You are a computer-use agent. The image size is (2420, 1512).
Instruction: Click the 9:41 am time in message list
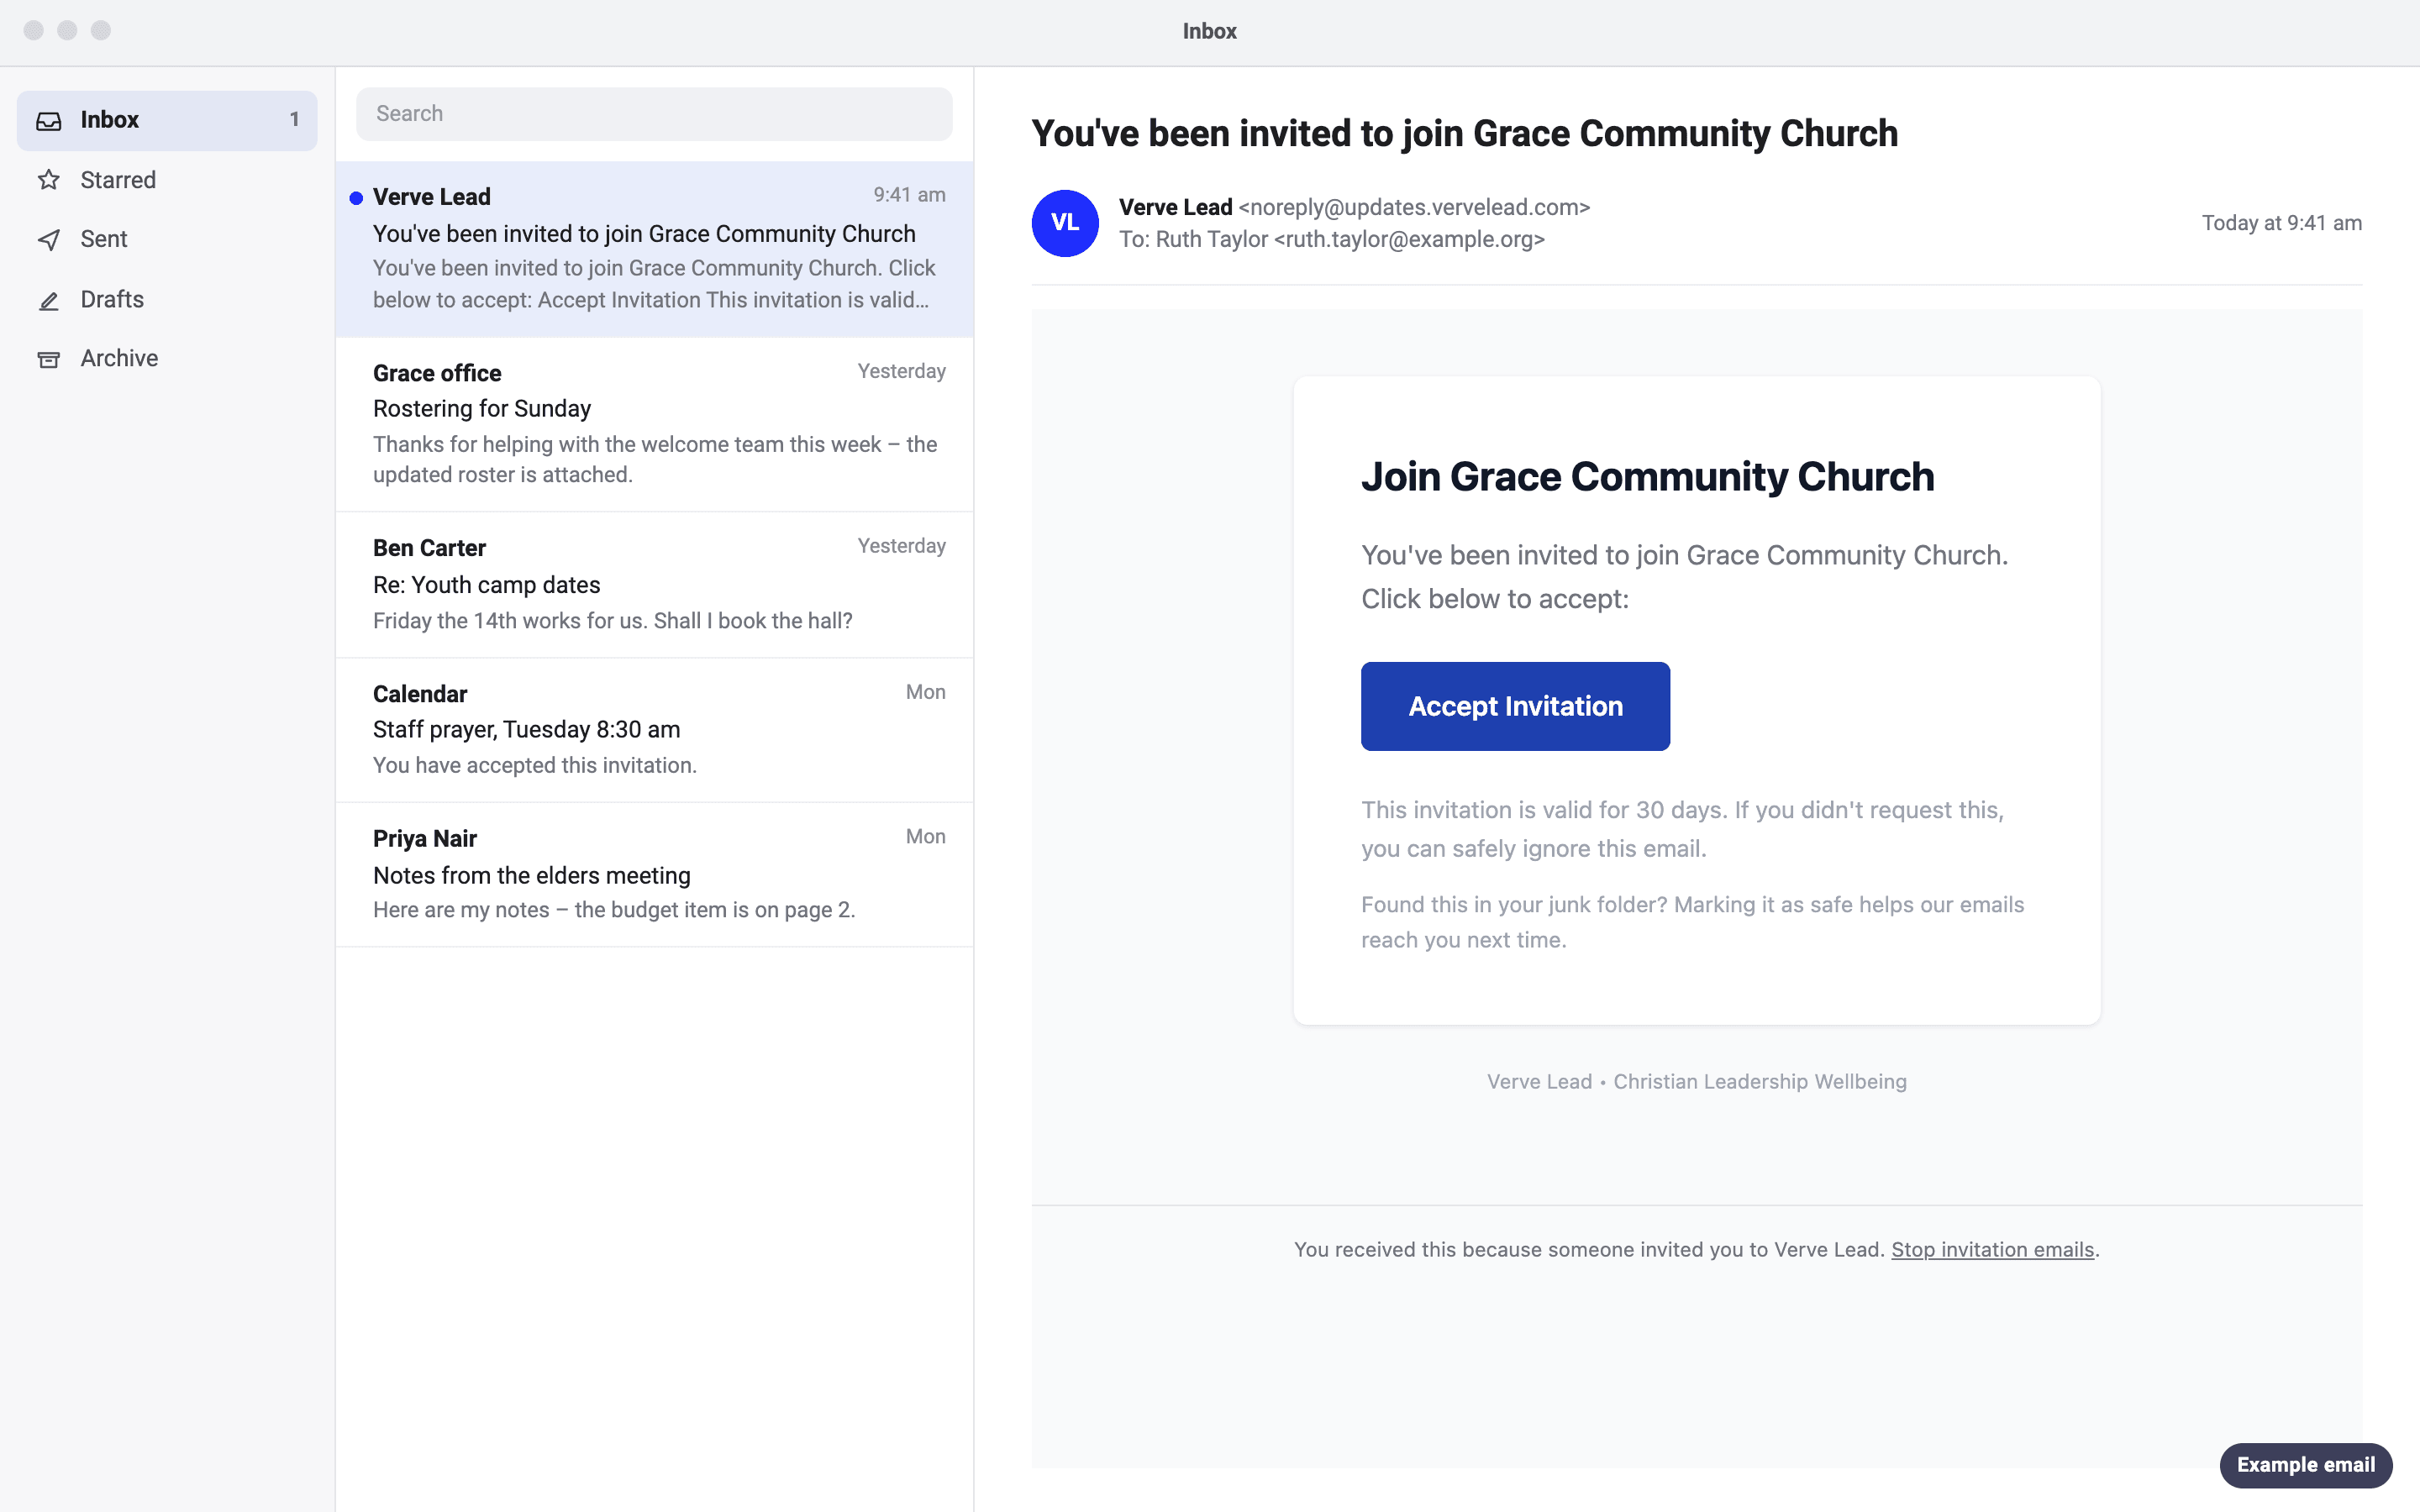pyautogui.click(x=909, y=195)
